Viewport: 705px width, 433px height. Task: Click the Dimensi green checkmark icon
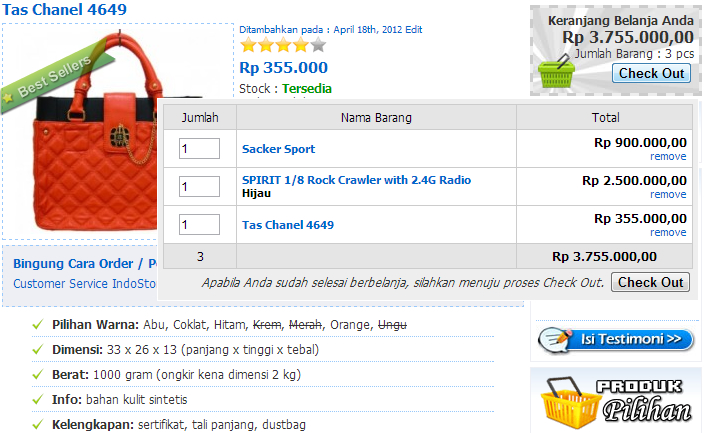pyautogui.click(x=37, y=350)
